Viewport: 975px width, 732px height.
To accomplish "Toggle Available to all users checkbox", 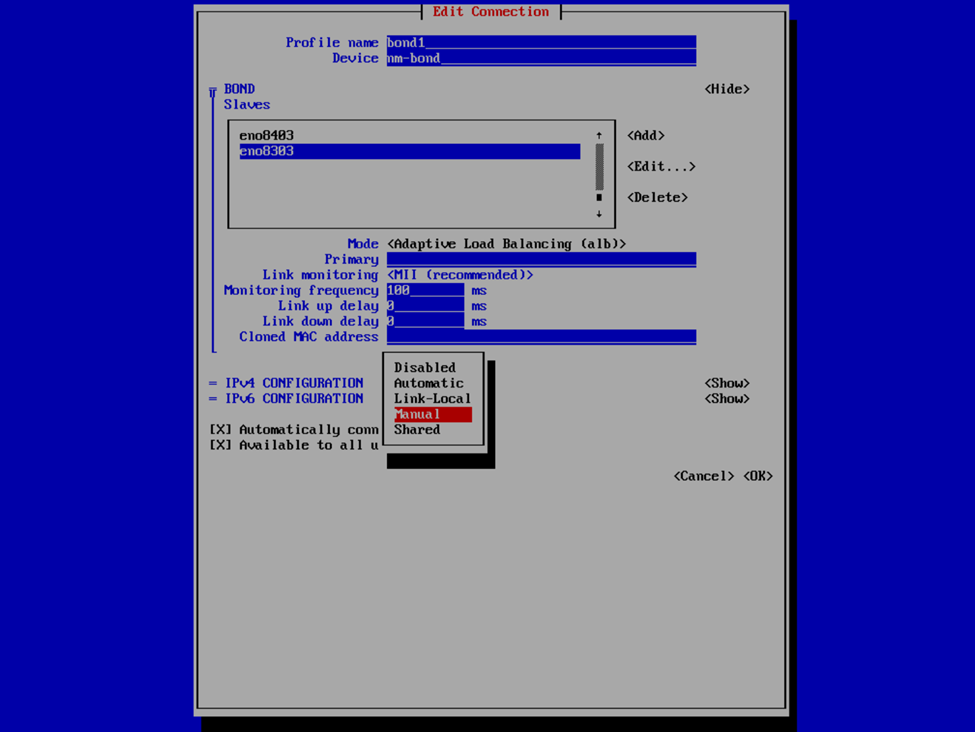I will coord(220,445).
